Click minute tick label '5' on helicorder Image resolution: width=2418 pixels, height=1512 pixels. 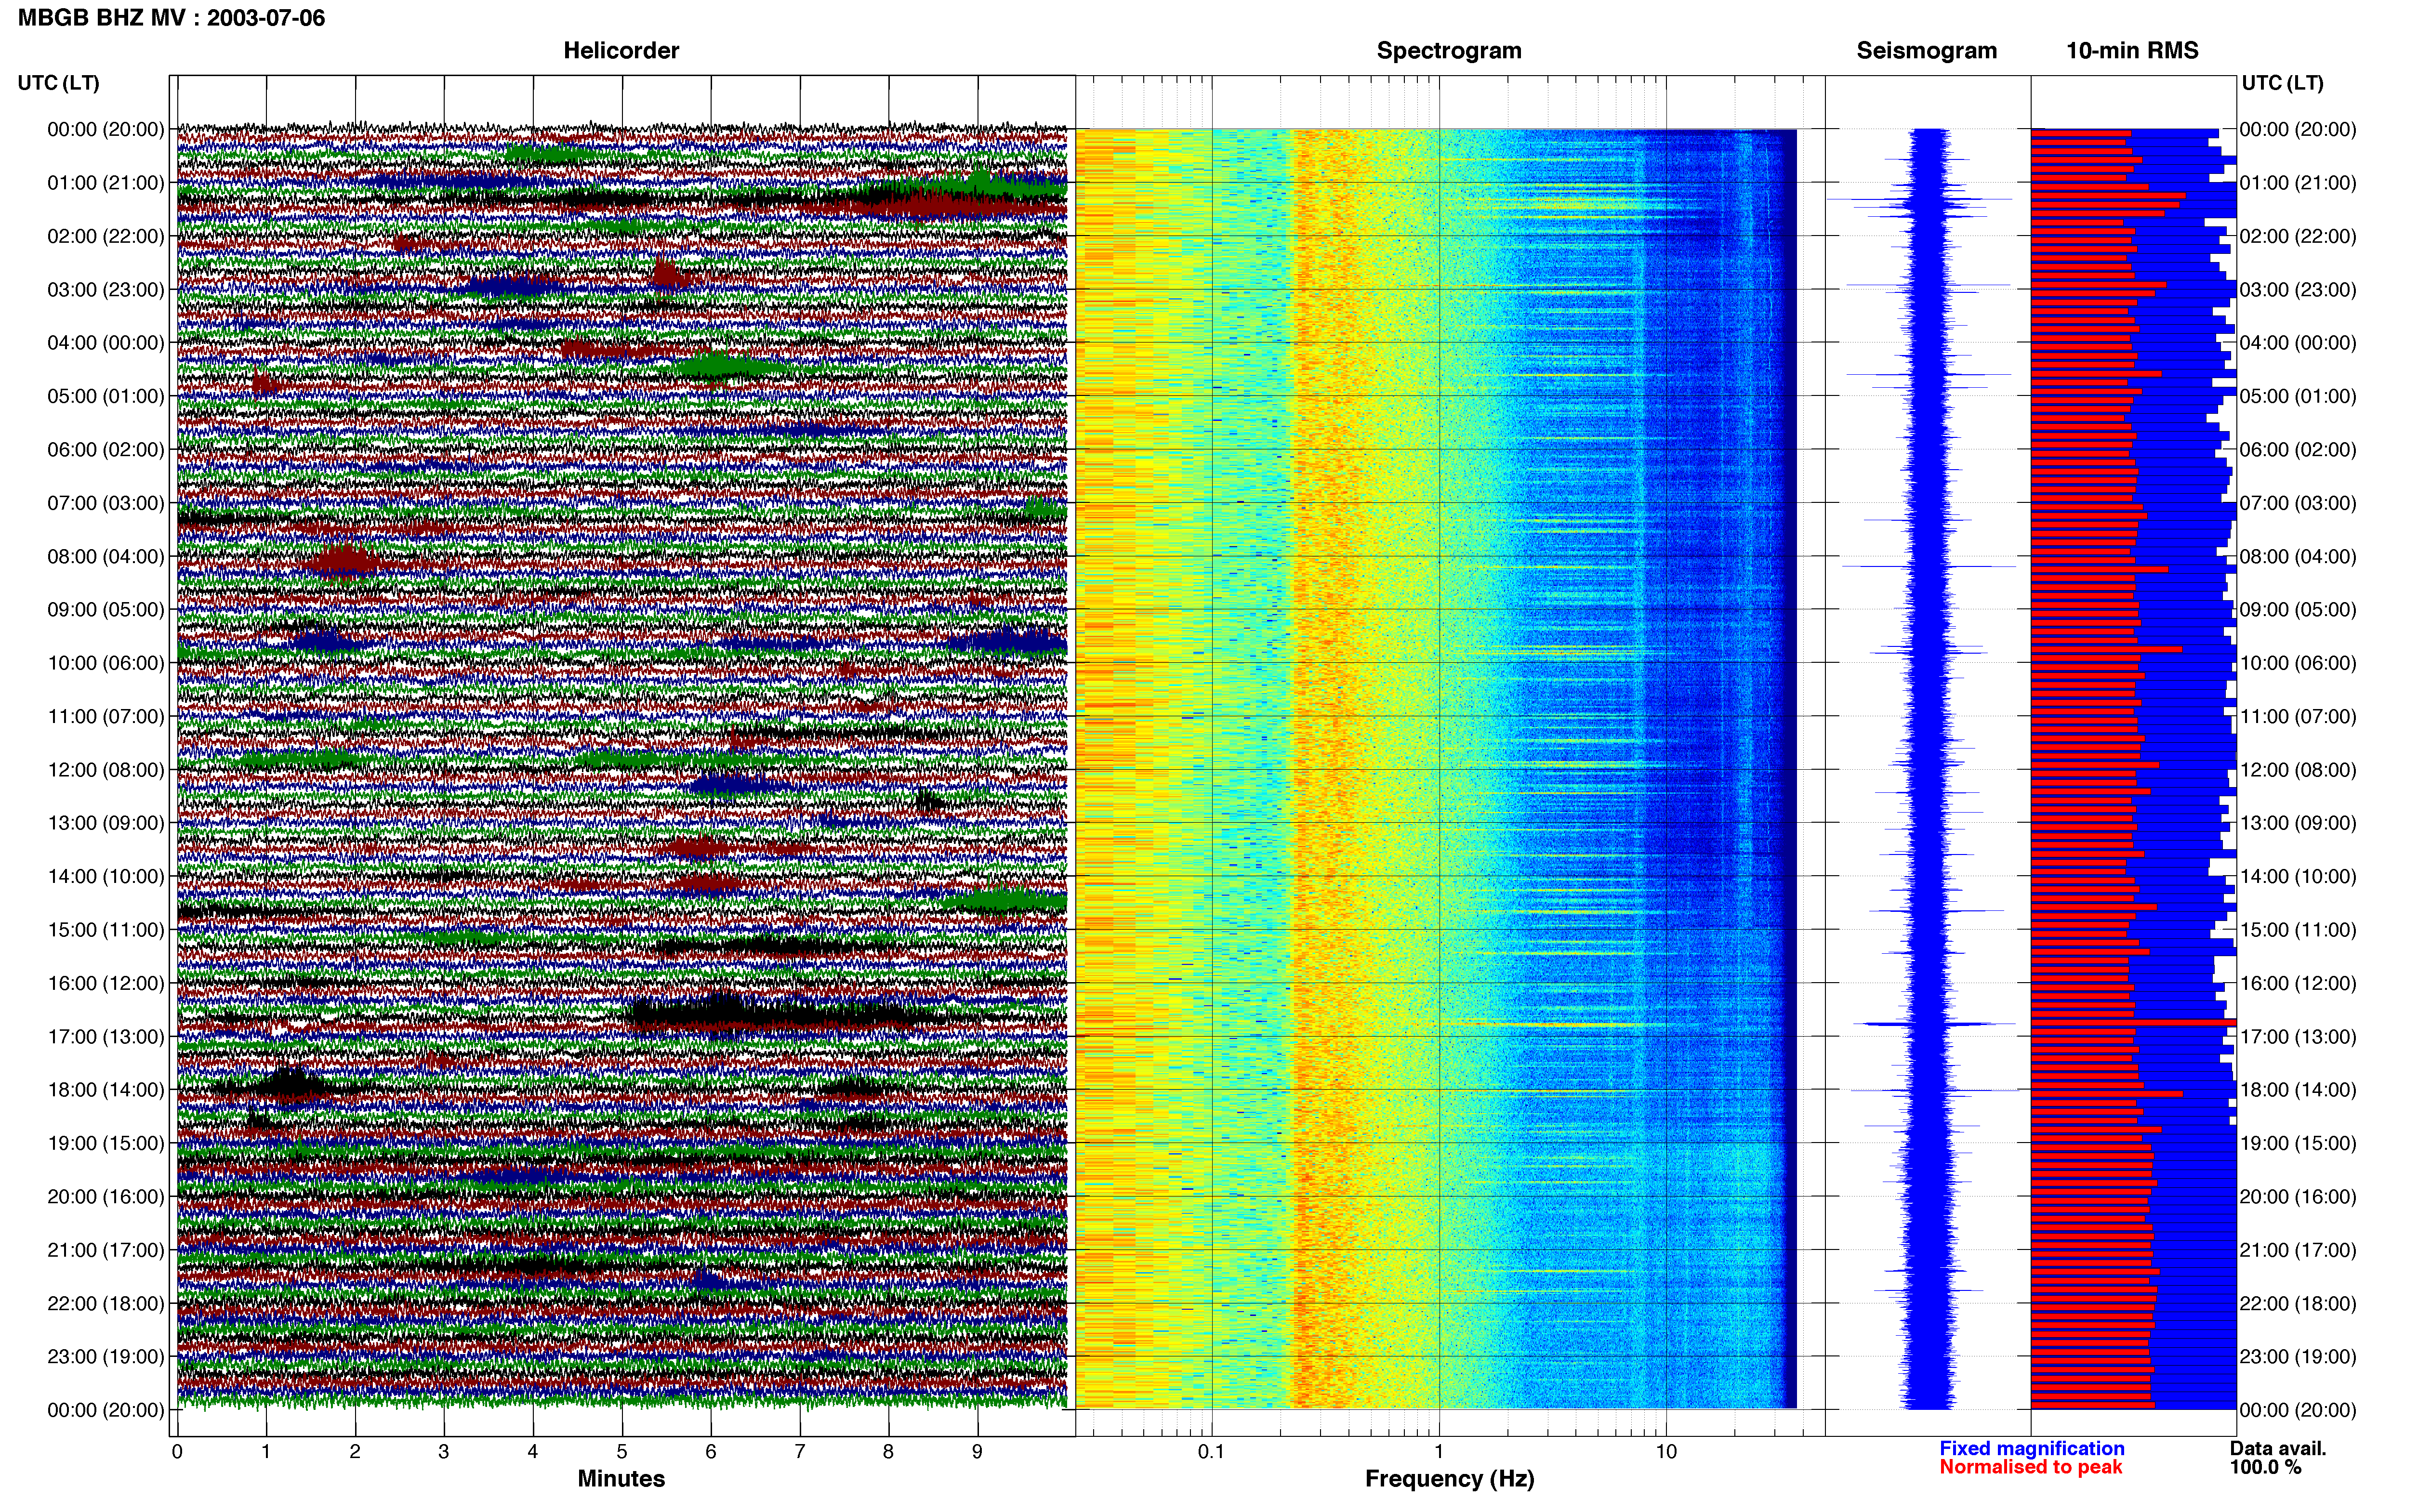coord(622,1452)
